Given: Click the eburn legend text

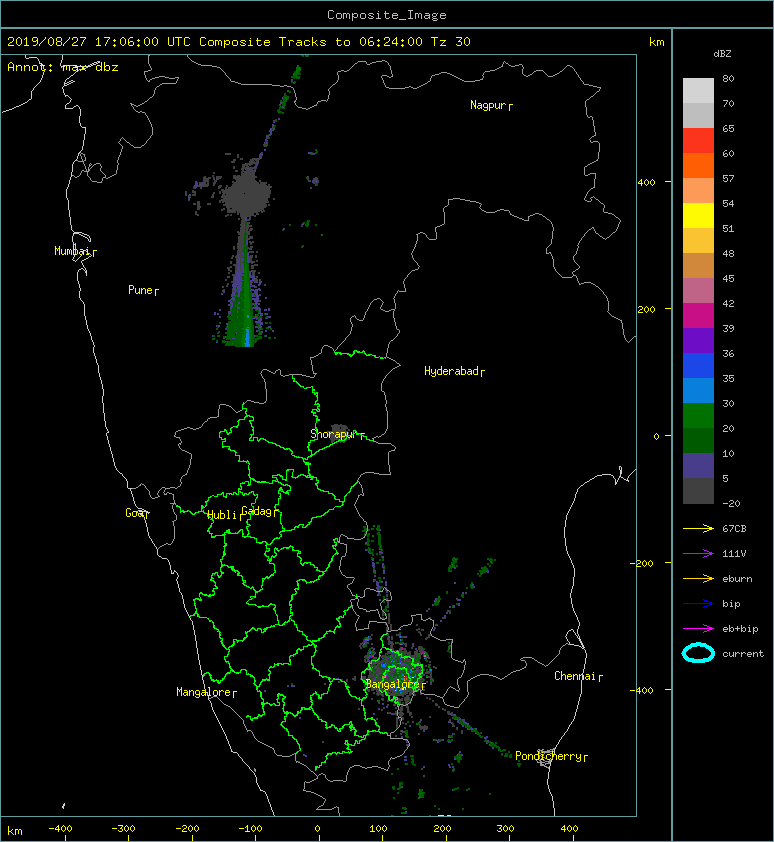Looking at the screenshot, I should 737,579.
